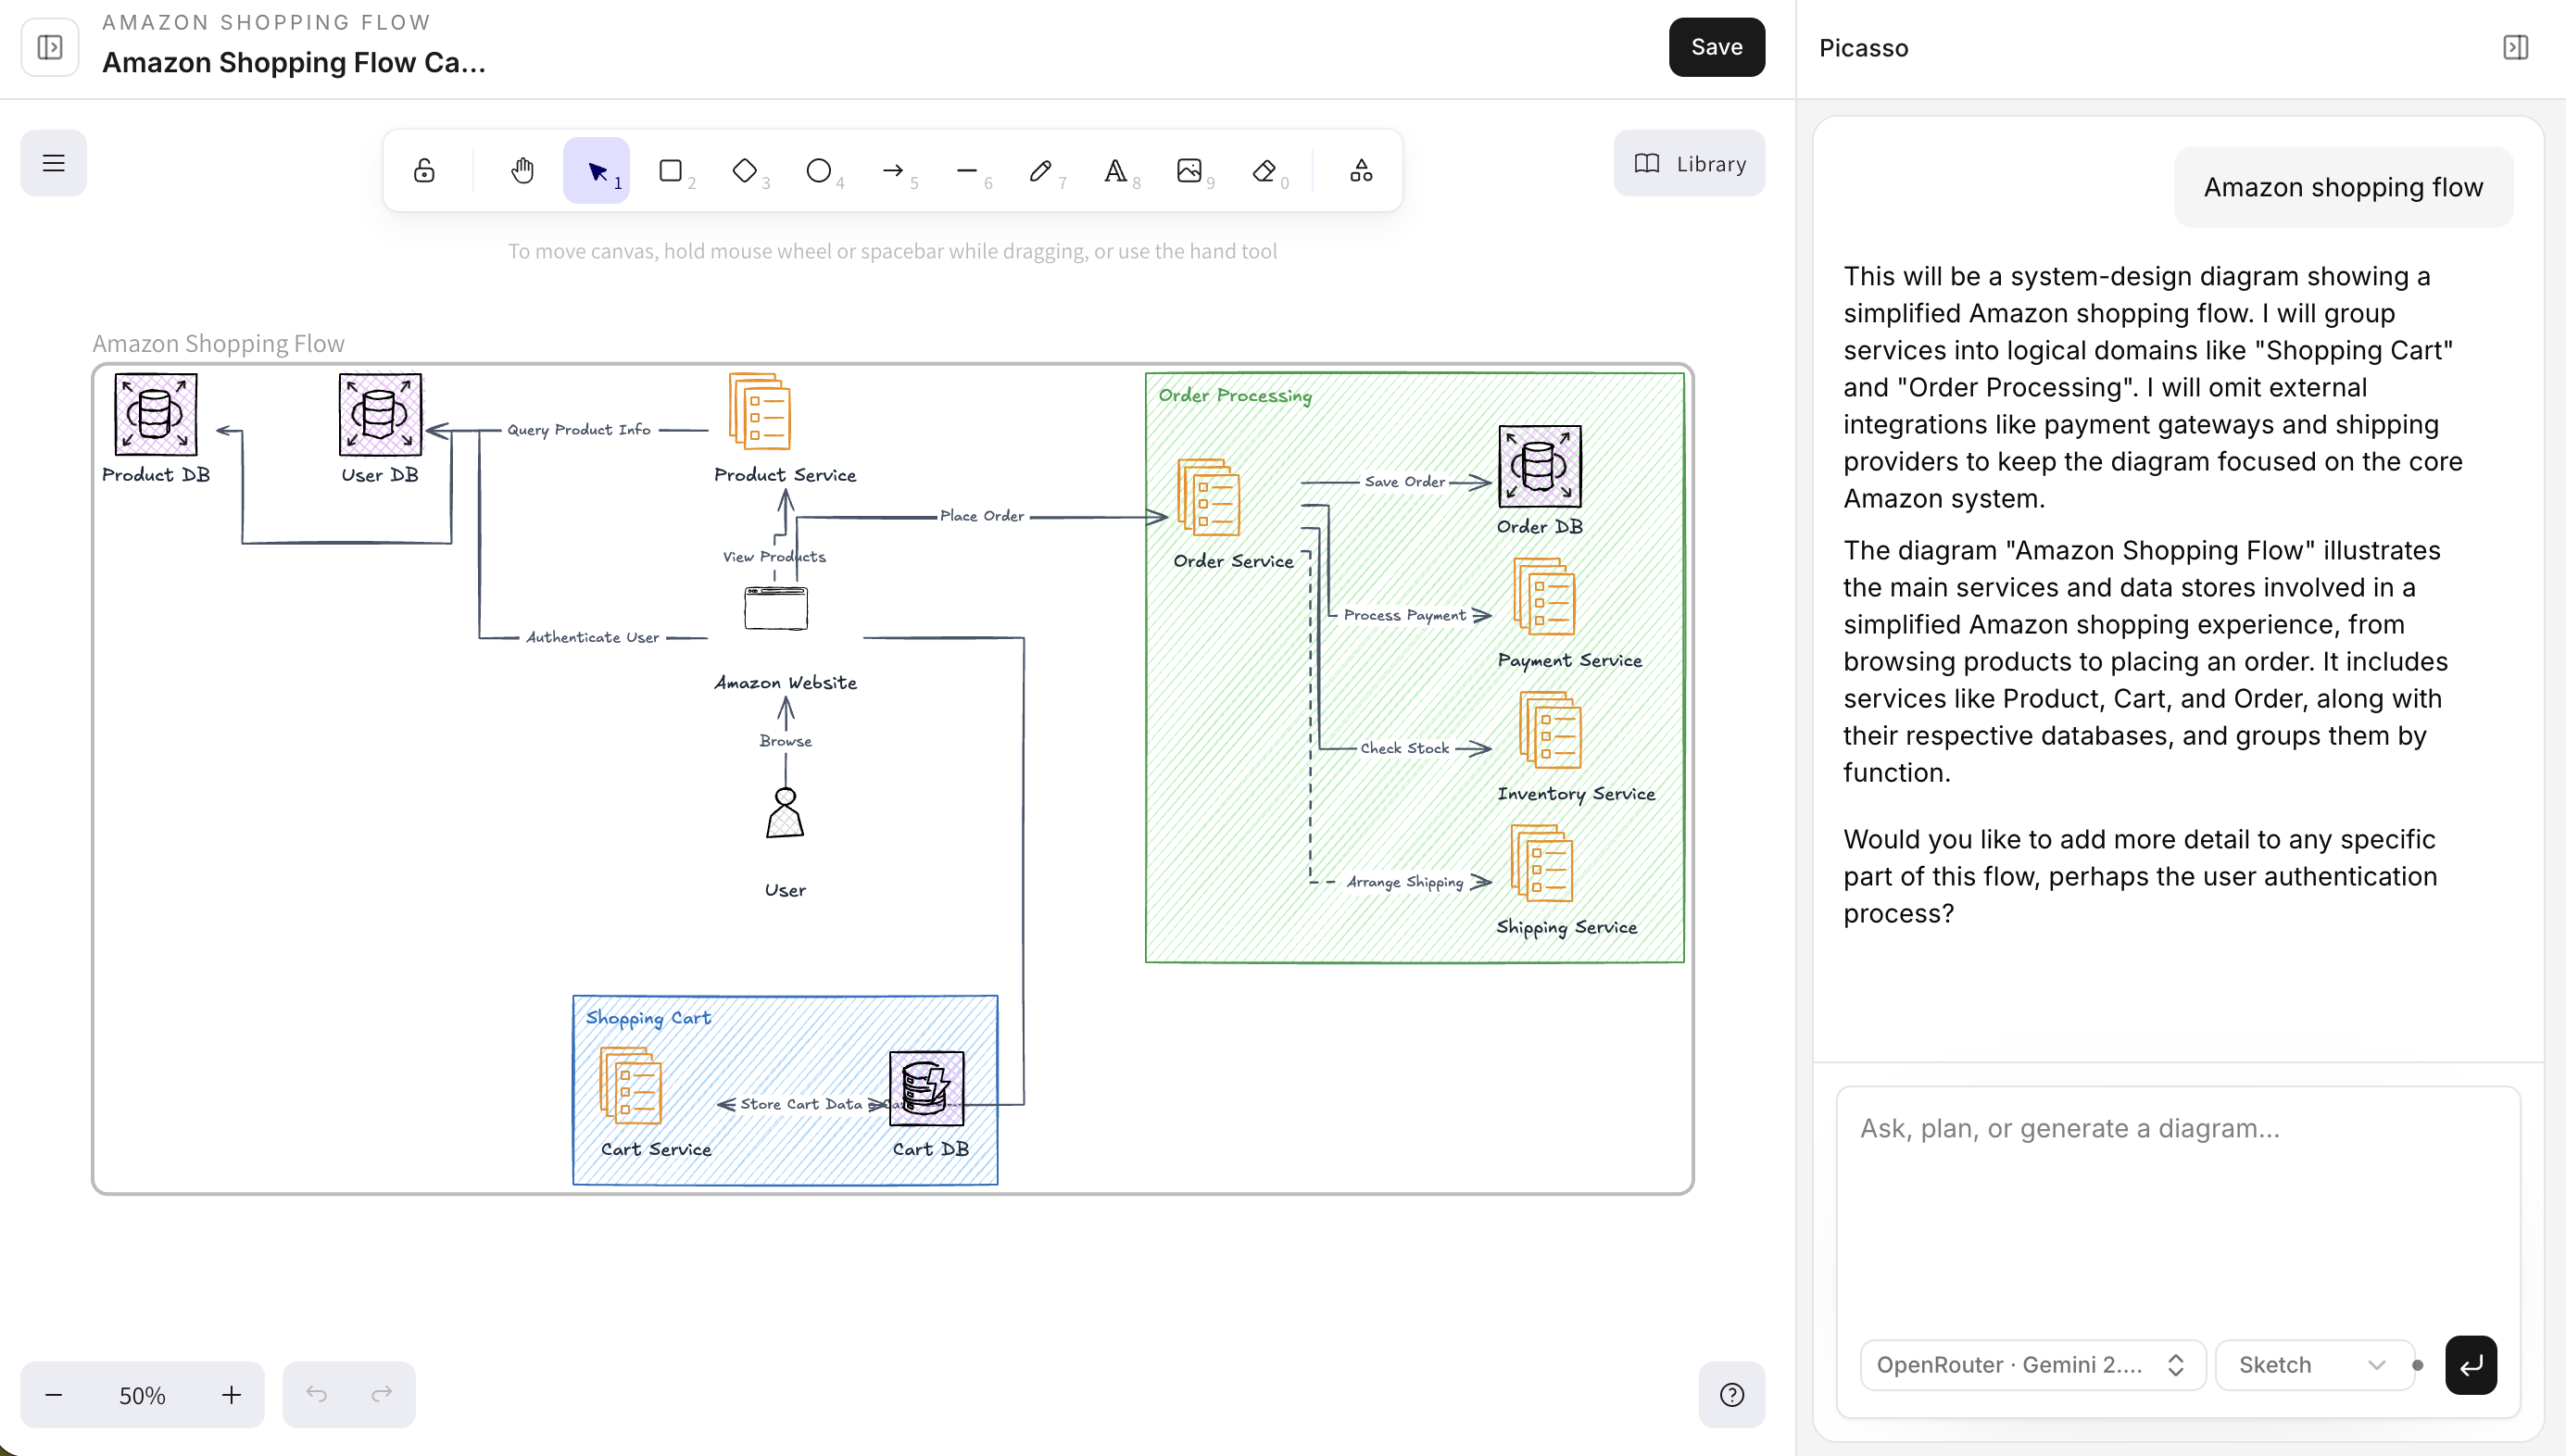Send the chat prompt

point(2470,1365)
